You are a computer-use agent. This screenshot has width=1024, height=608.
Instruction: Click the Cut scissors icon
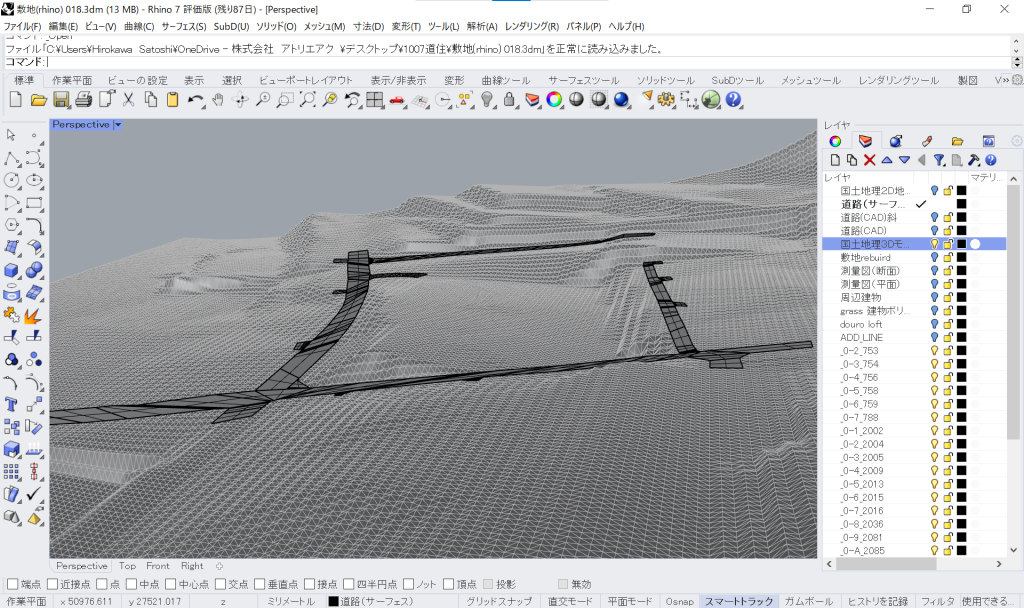coord(129,100)
